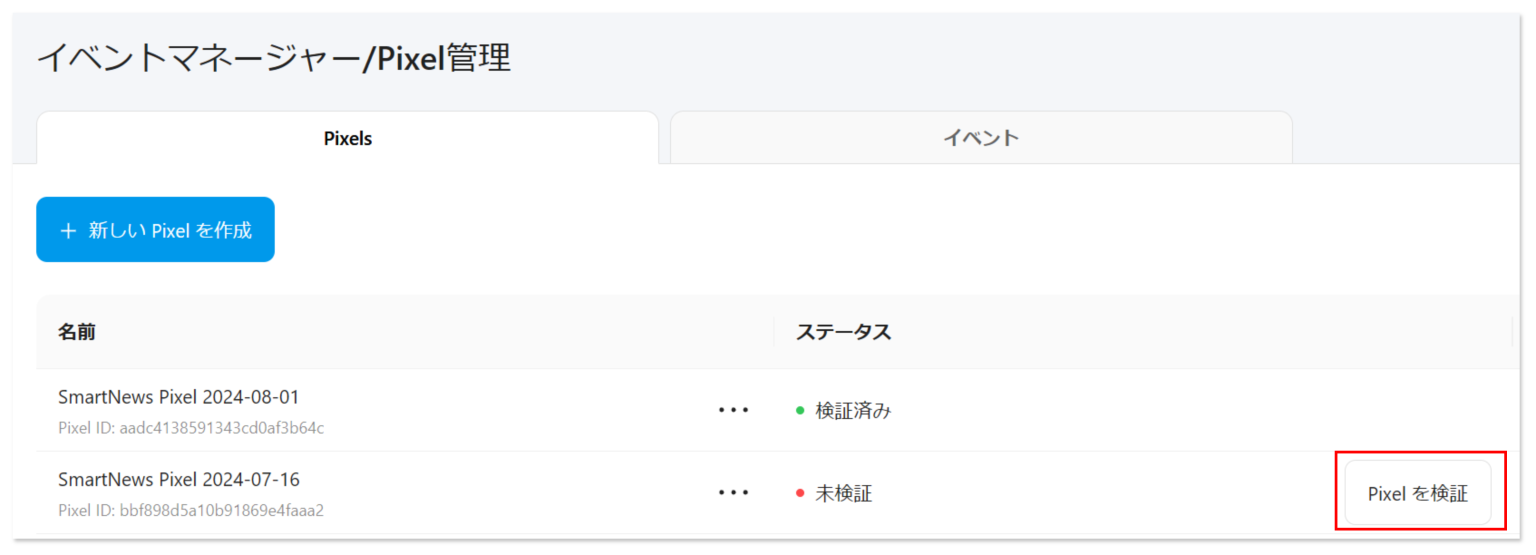This screenshot has height=555, width=1536.
Task: Click the ステータス column header
Action: coord(843,332)
